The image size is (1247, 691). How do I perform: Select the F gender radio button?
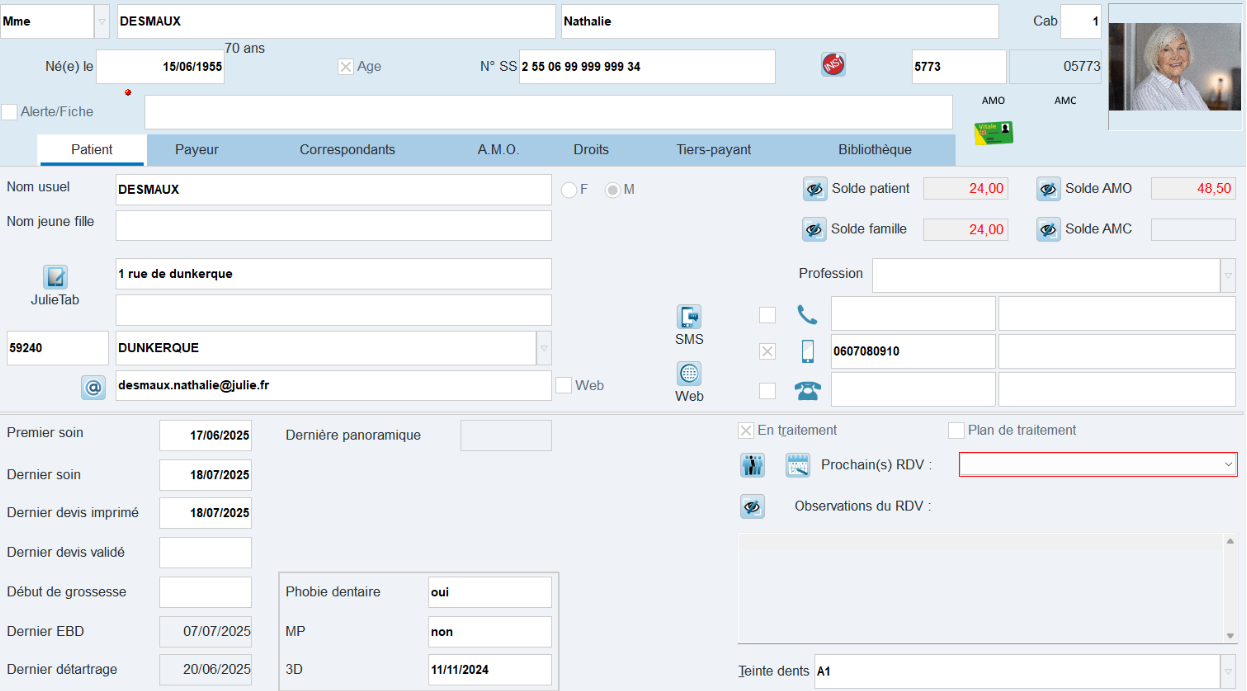[569, 189]
